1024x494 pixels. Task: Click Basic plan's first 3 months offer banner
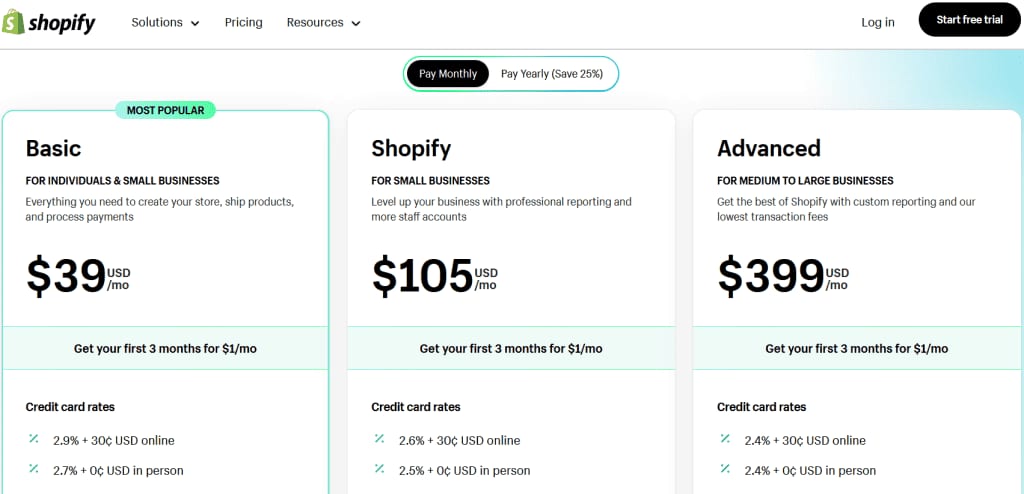click(x=165, y=348)
